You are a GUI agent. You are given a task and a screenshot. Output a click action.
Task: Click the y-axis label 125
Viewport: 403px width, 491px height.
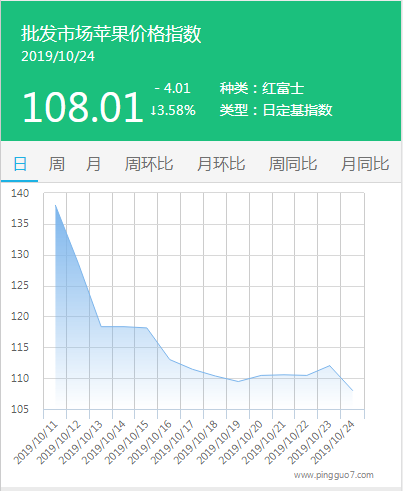click(x=20, y=285)
